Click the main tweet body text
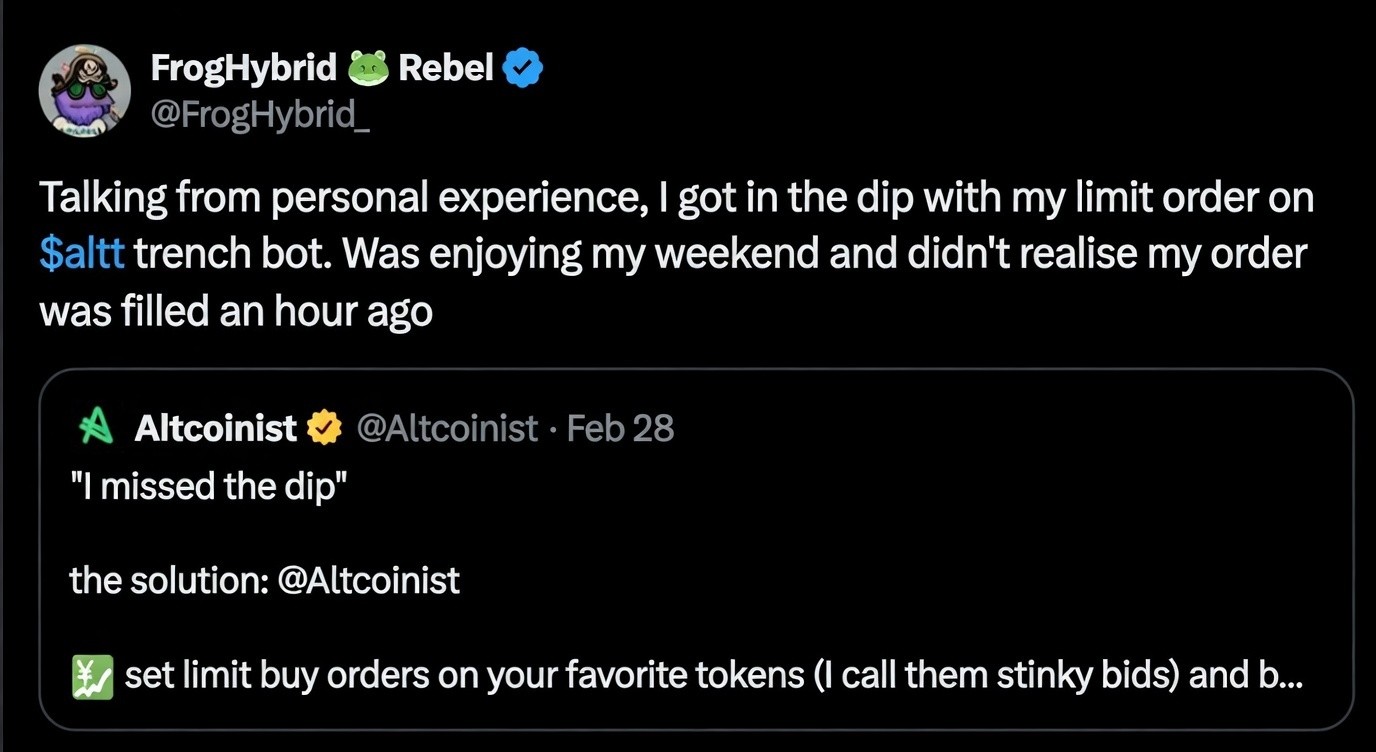Viewport: 1376px width, 752px height. [x=675, y=253]
